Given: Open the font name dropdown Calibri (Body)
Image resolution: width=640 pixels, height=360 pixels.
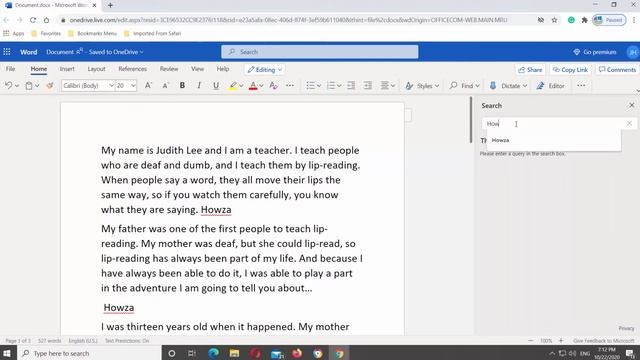Looking at the screenshot, I should (x=88, y=85).
